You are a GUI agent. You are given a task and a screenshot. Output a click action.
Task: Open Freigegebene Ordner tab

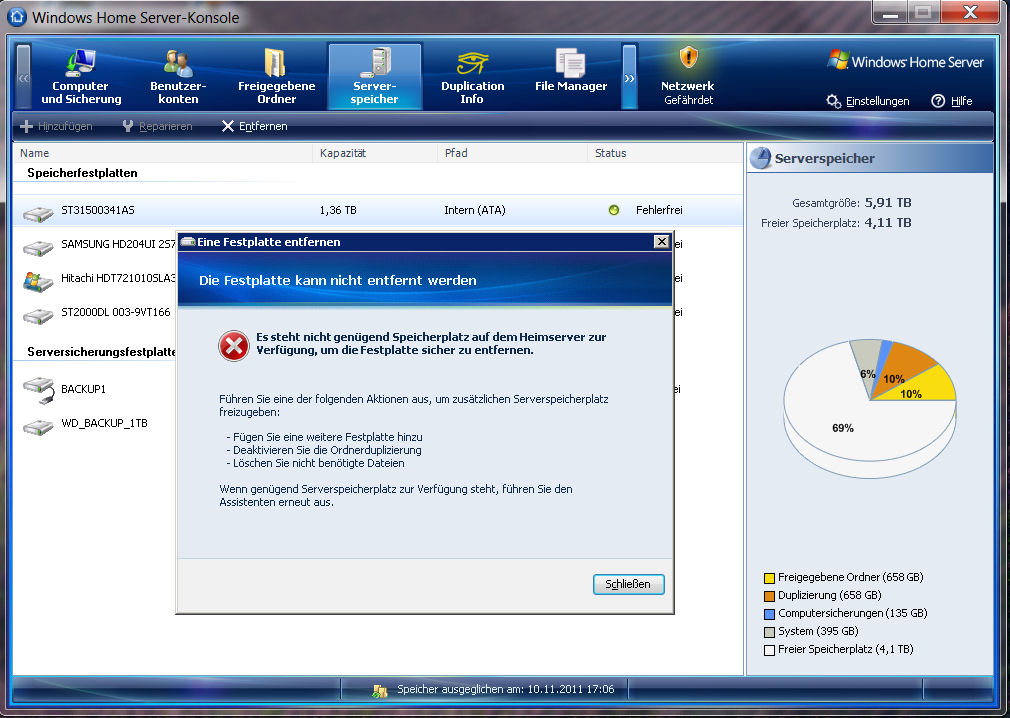[276, 77]
